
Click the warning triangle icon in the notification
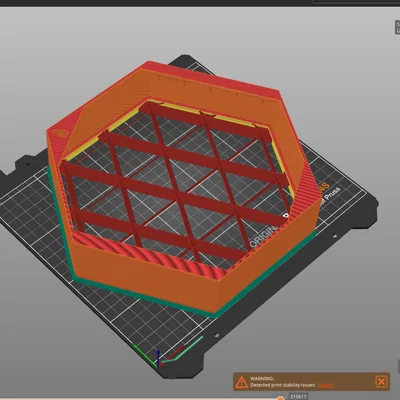coord(241,382)
